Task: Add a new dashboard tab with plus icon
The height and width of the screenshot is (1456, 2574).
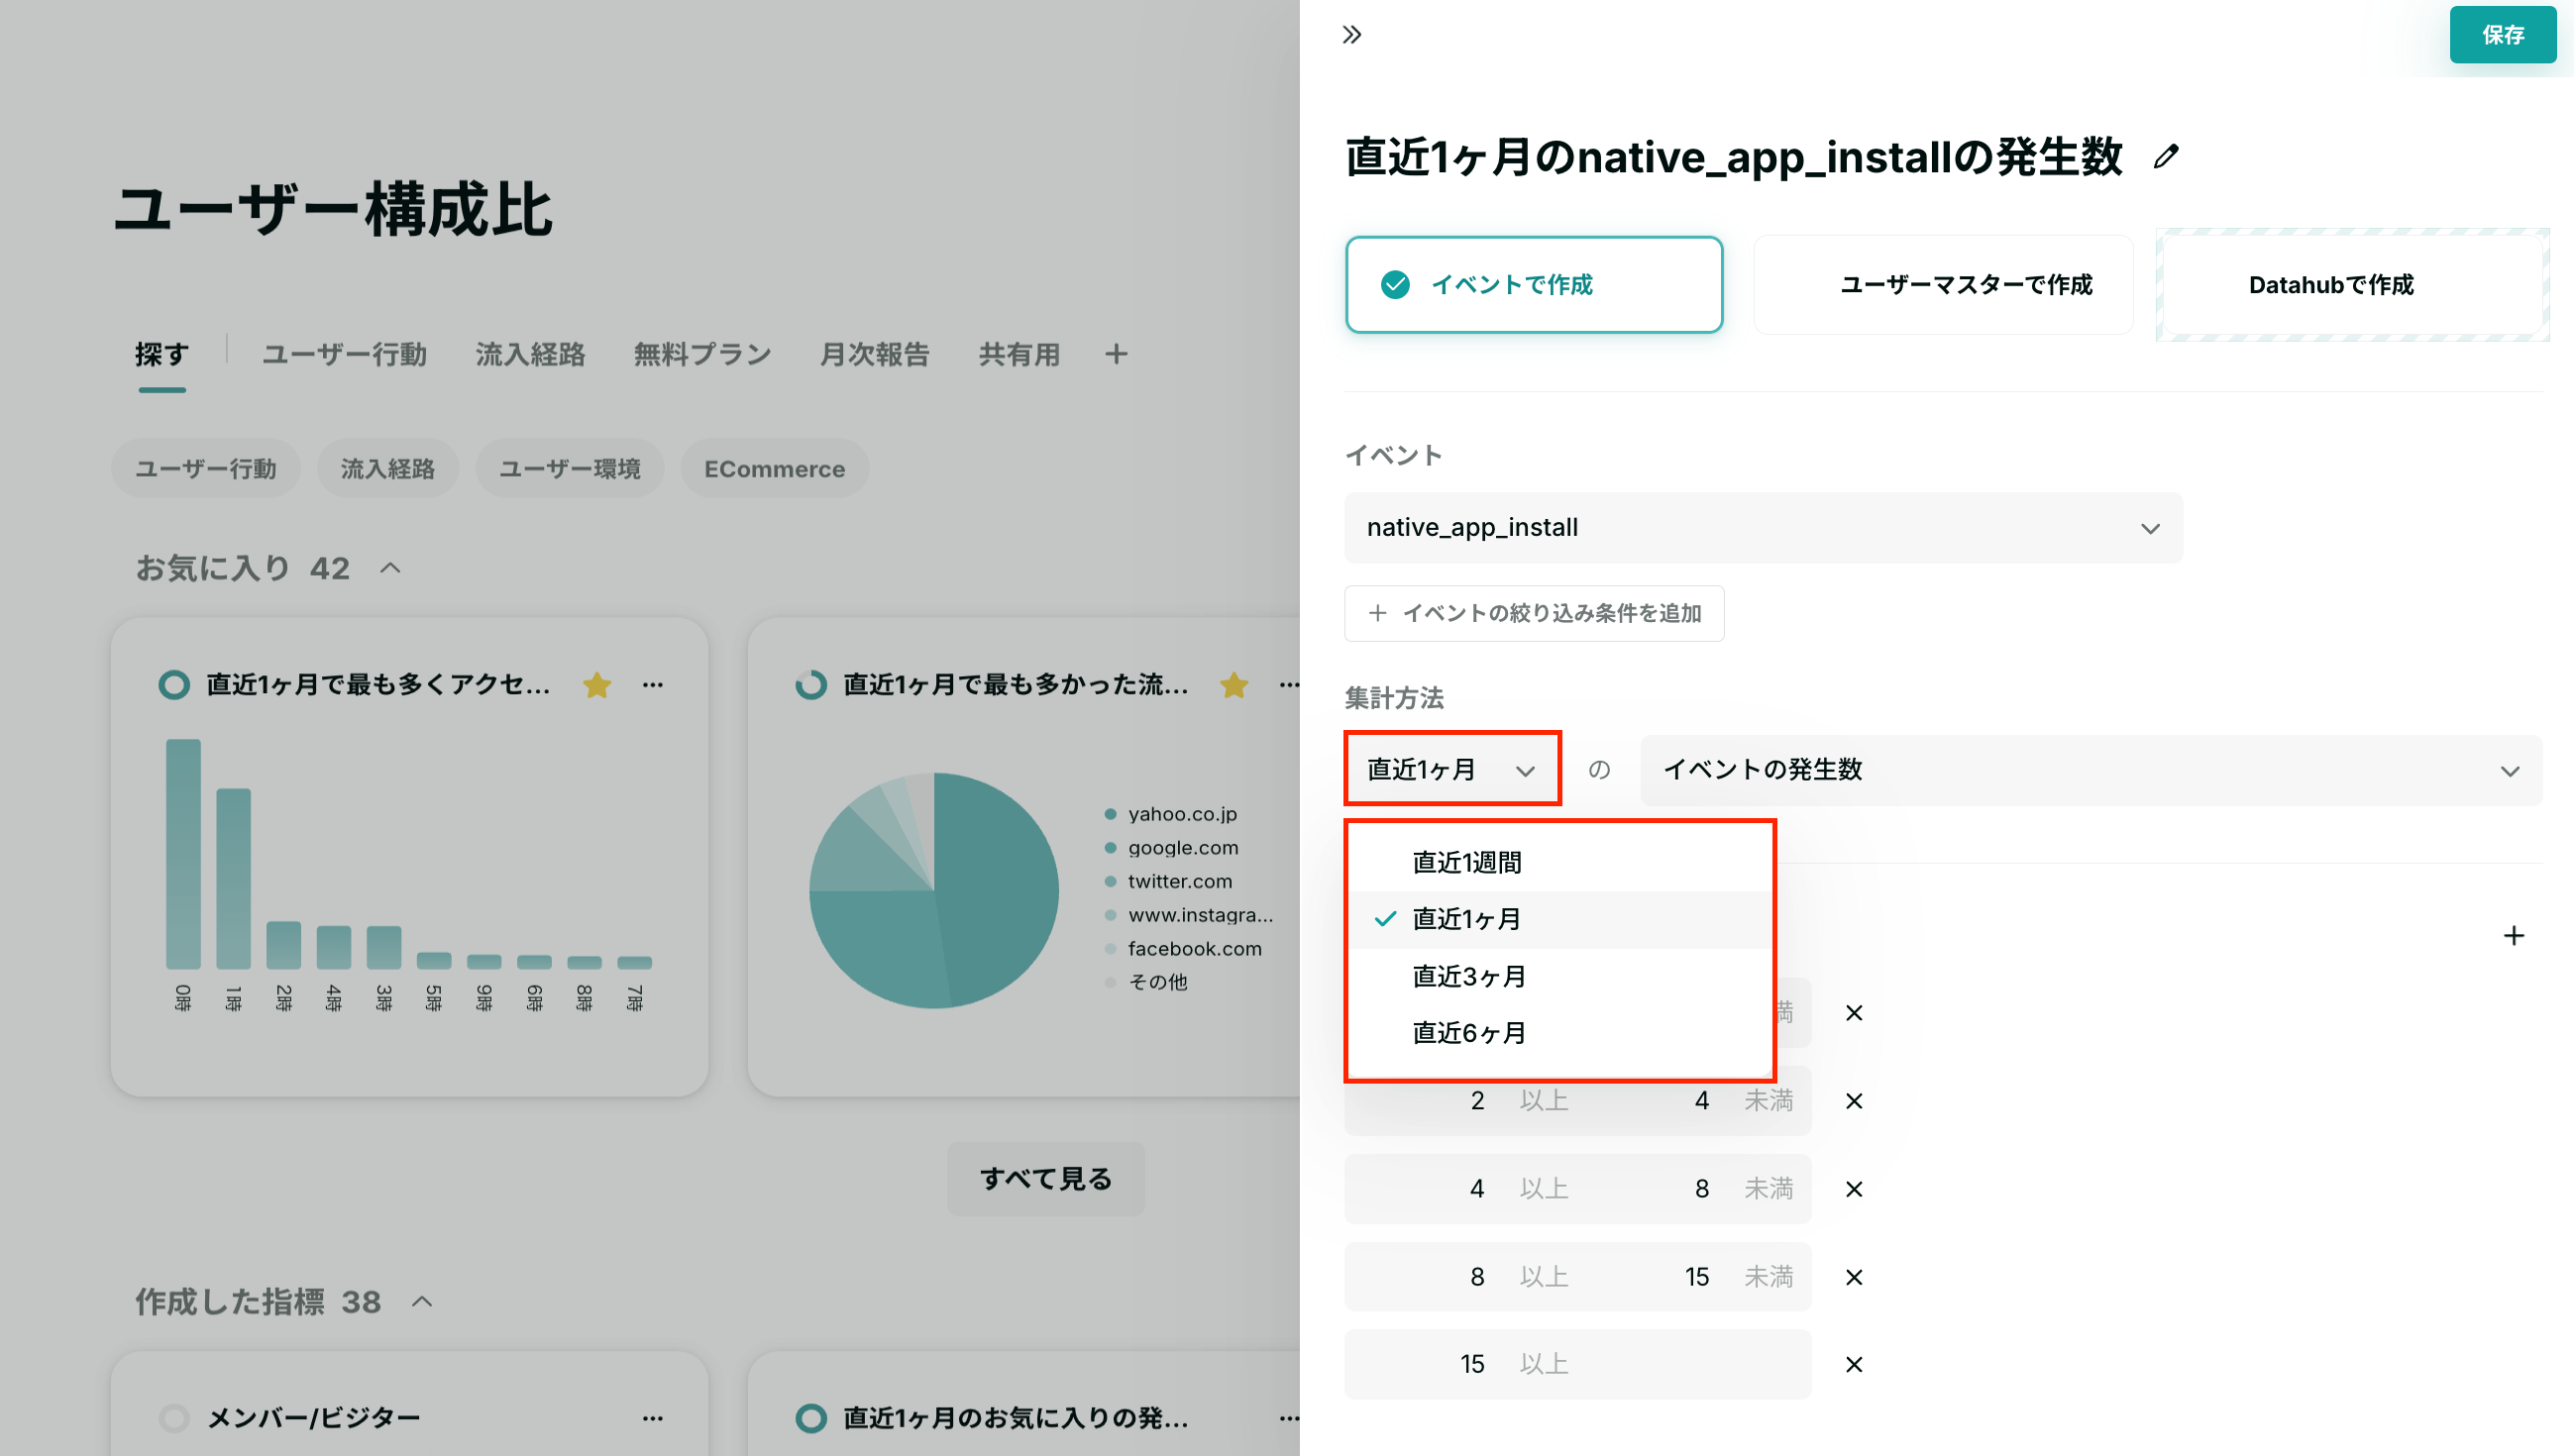Action: click(1116, 354)
